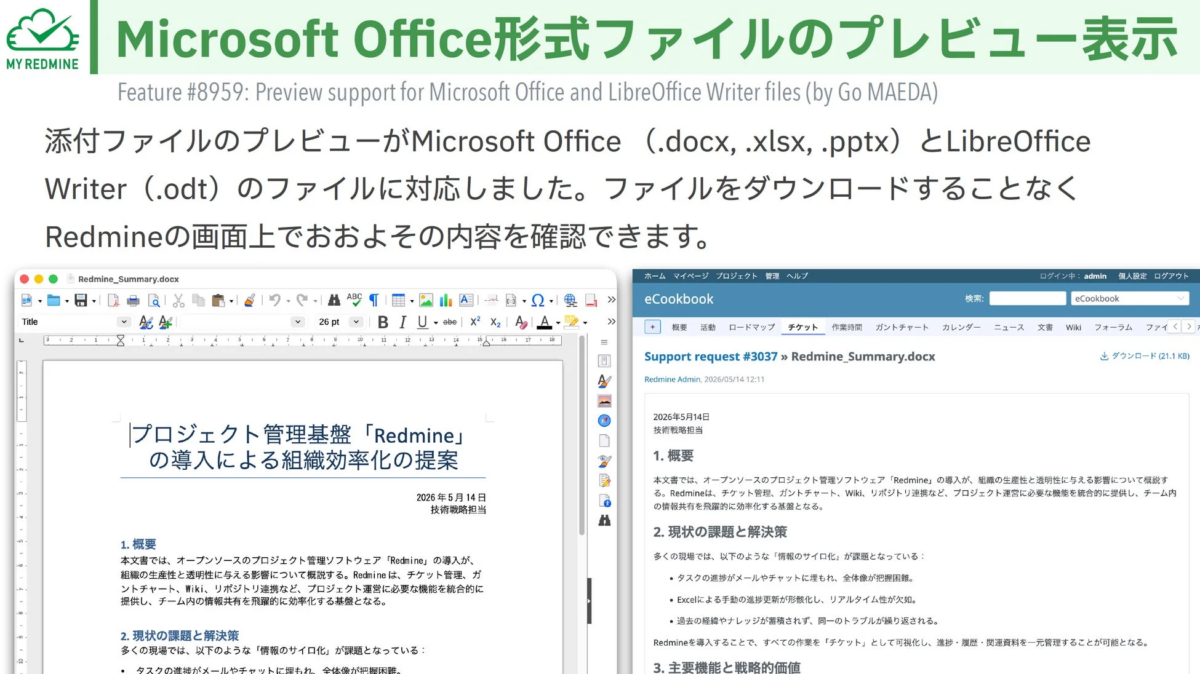Open sidebar Manage Changes icon

(604, 480)
